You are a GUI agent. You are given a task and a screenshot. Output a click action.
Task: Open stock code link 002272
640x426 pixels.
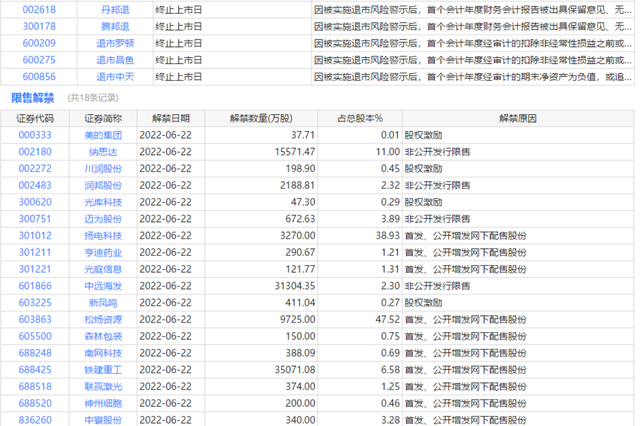click(x=35, y=169)
